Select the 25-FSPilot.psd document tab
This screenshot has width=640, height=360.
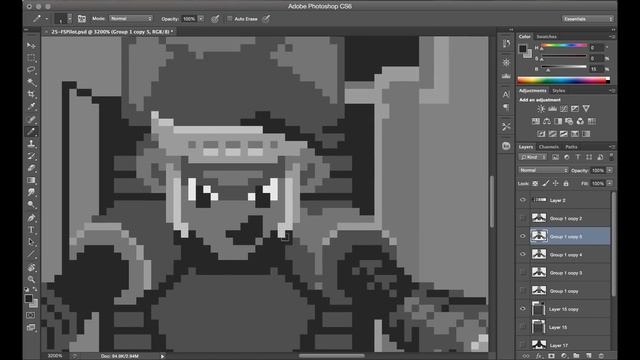pos(112,31)
